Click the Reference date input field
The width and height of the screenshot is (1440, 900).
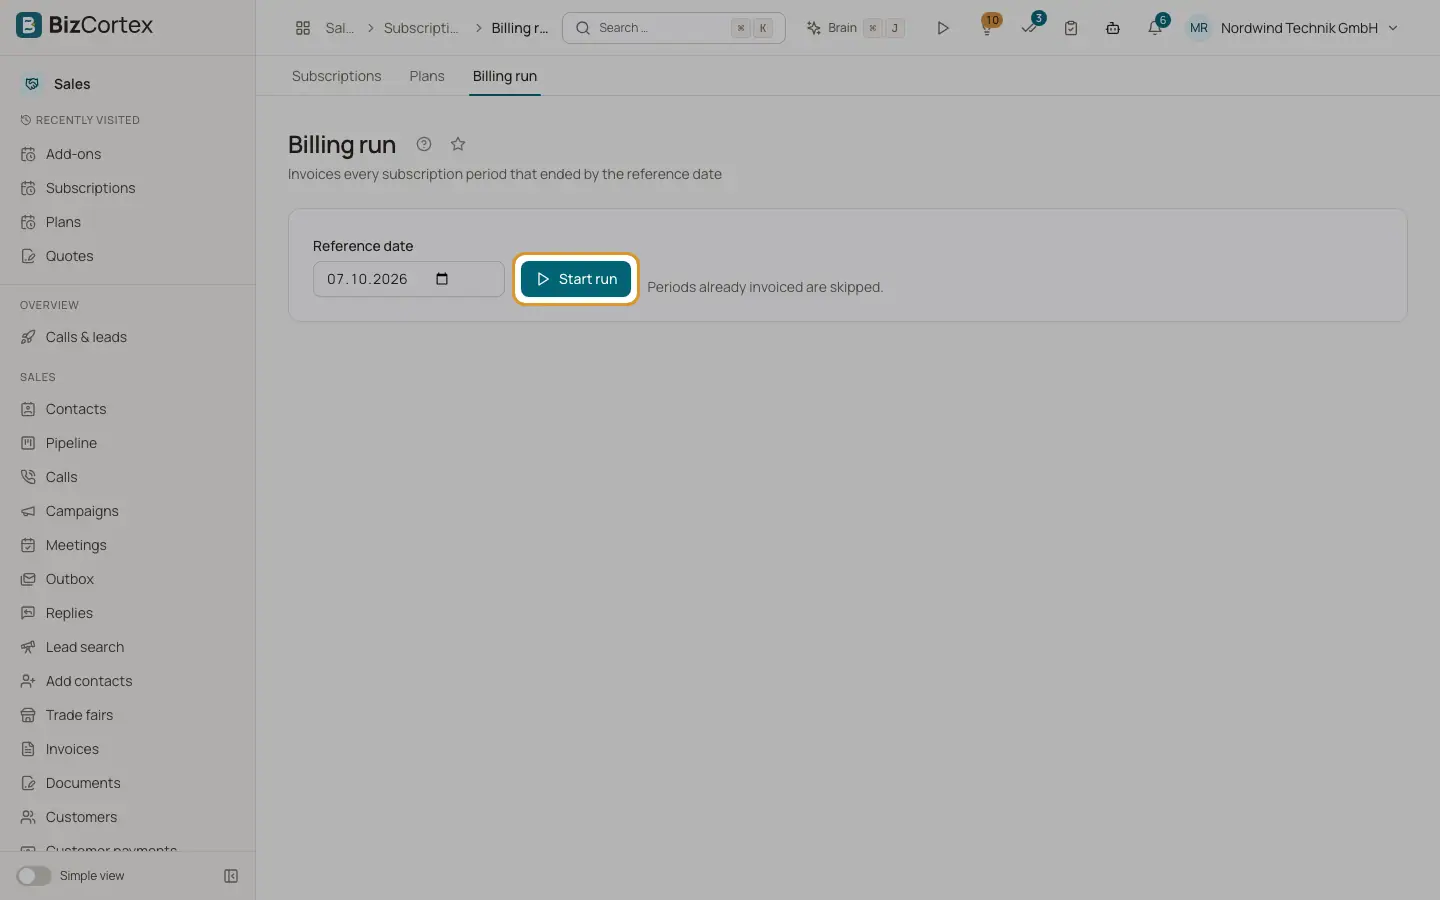[x=408, y=279]
